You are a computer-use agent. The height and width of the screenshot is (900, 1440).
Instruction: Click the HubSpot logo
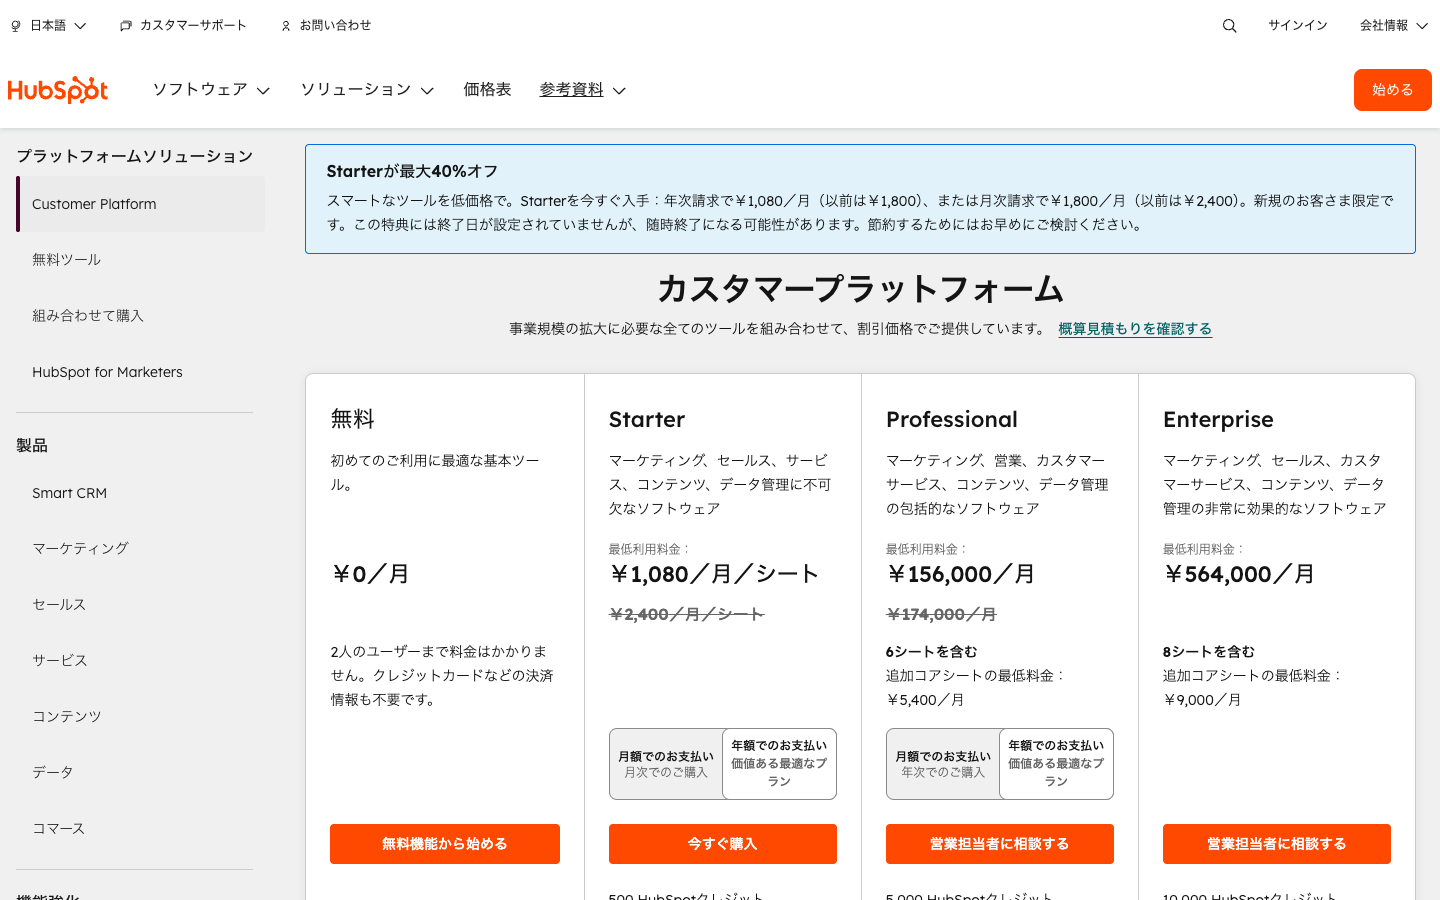click(x=58, y=89)
